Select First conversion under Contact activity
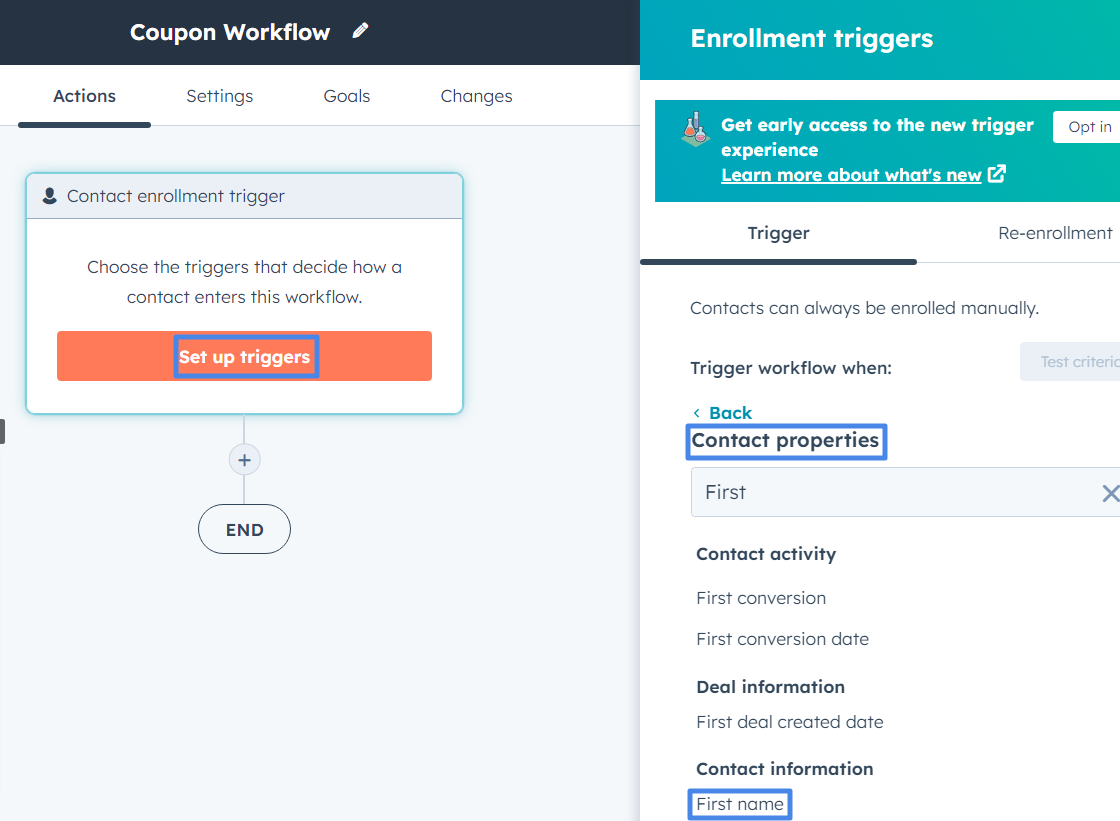1120x821 pixels. (761, 597)
